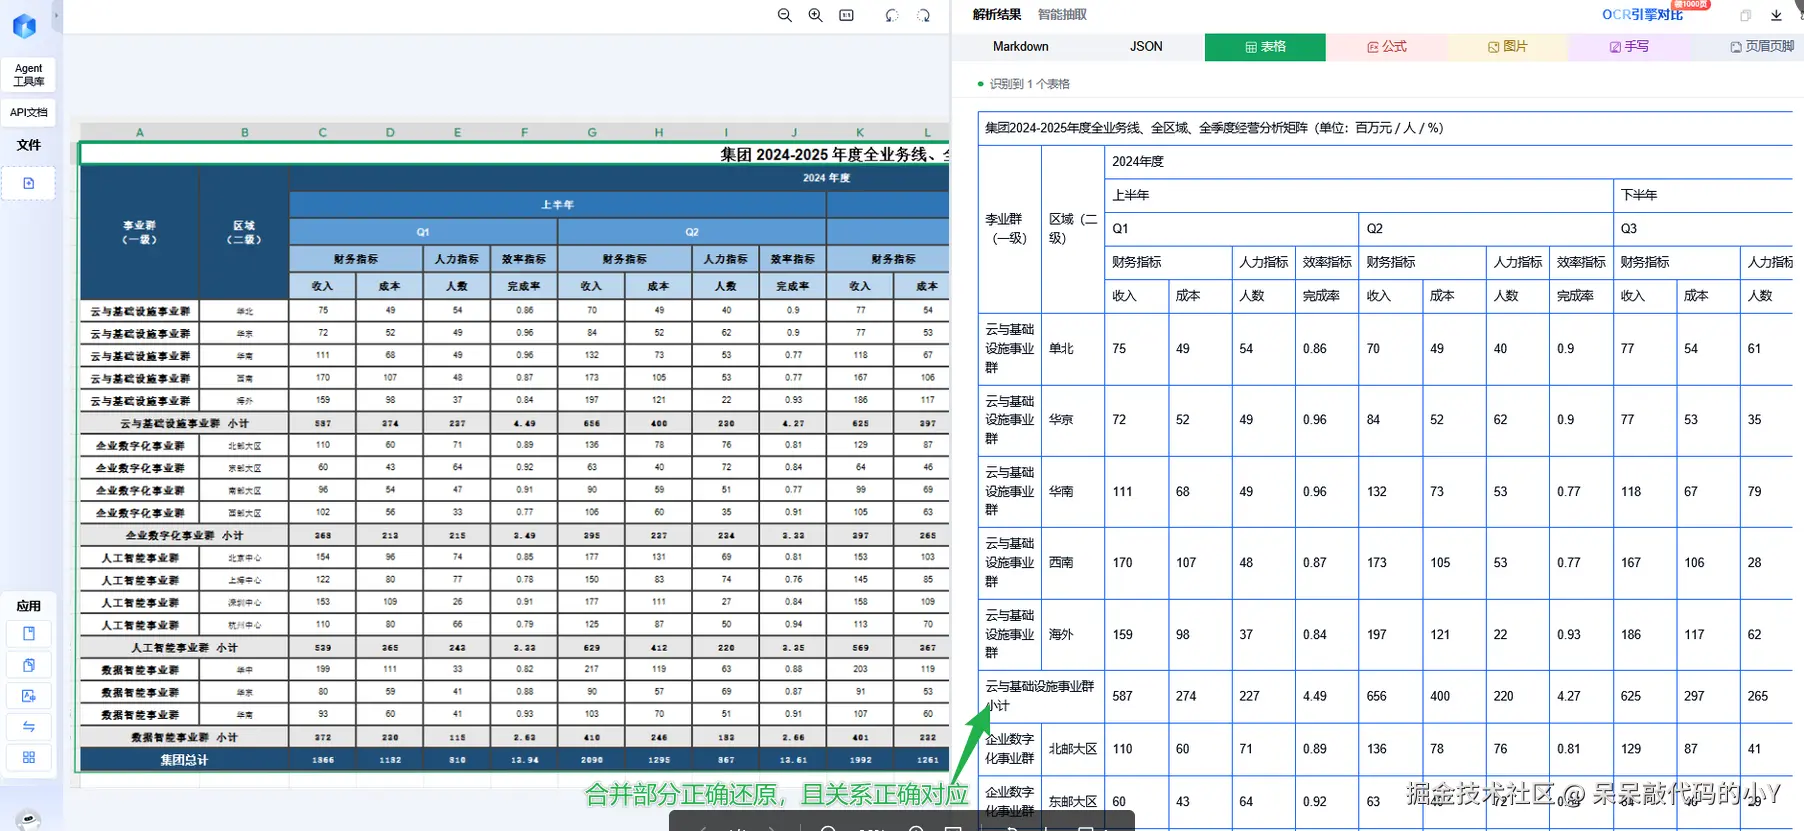The height and width of the screenshot is (831, 1804).
Task: Click the 北部大区 cell in result table
Action: (x=1073, y=749)
